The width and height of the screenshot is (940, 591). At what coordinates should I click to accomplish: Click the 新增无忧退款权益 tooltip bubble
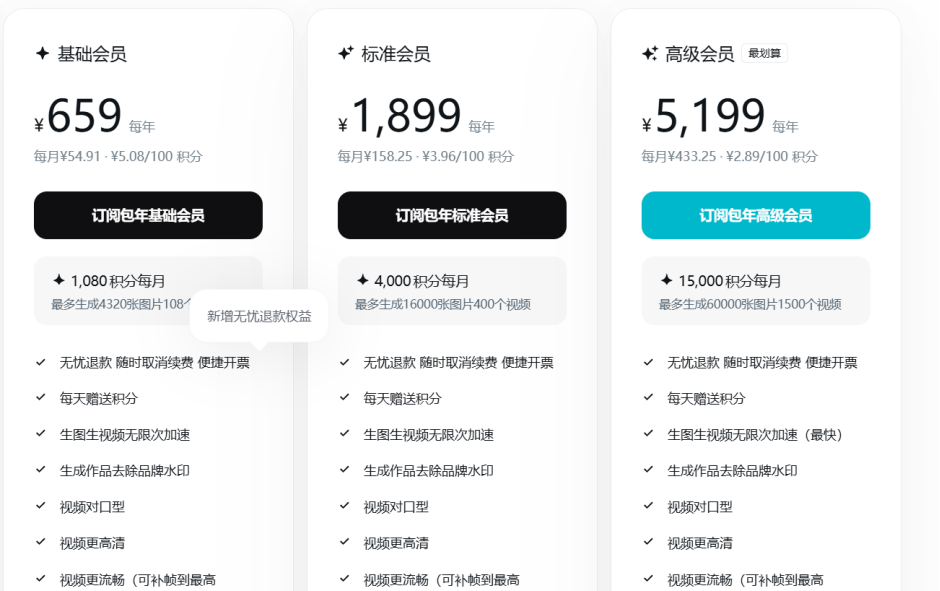tap(259, 316)
